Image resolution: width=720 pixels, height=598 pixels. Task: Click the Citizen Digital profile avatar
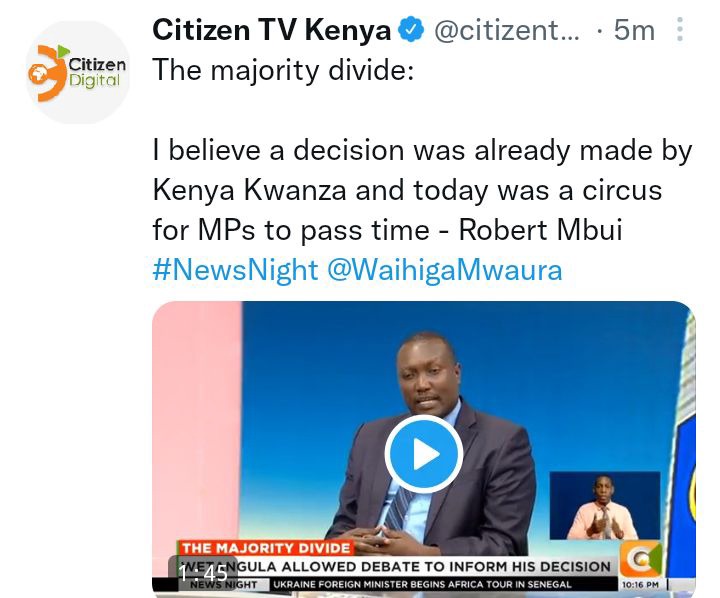(x=78, y=72)
